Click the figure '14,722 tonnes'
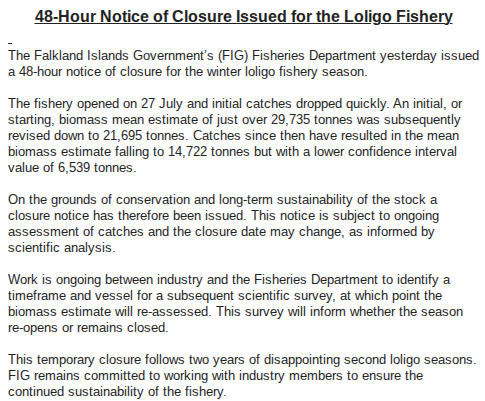 209,152
